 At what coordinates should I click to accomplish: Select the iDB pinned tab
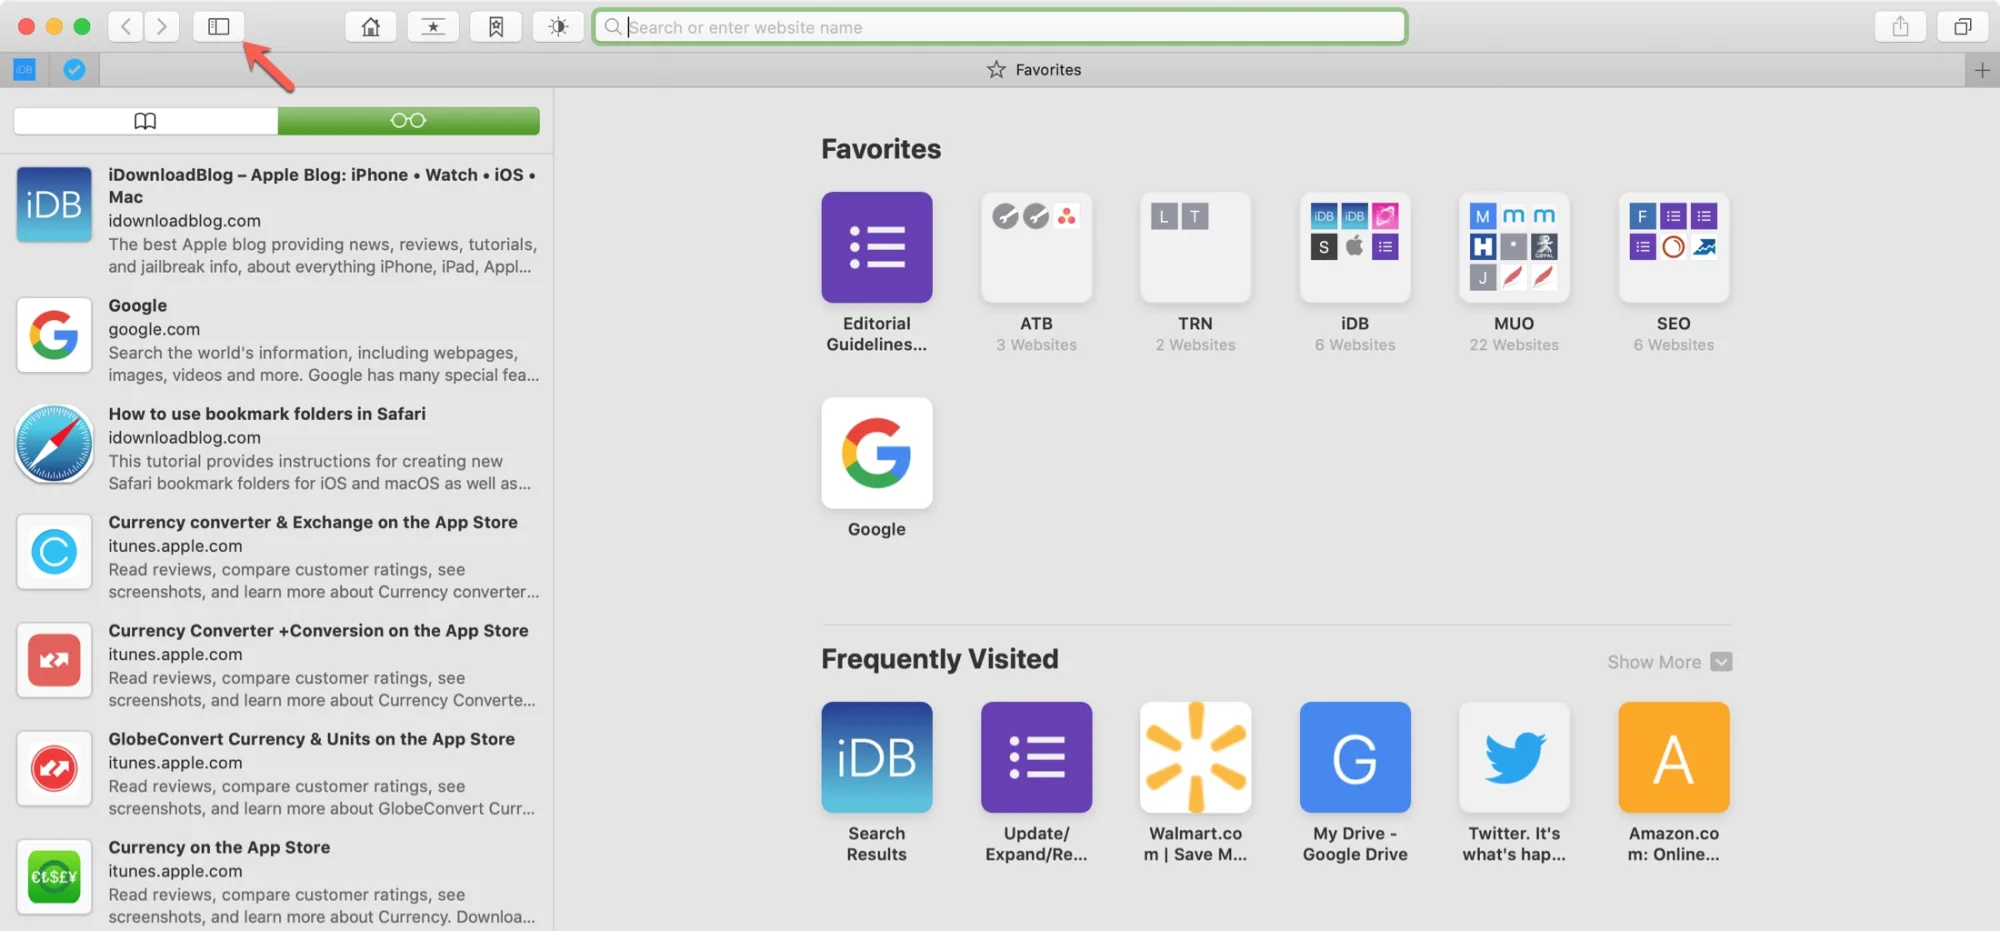click(x=24, y=69)
